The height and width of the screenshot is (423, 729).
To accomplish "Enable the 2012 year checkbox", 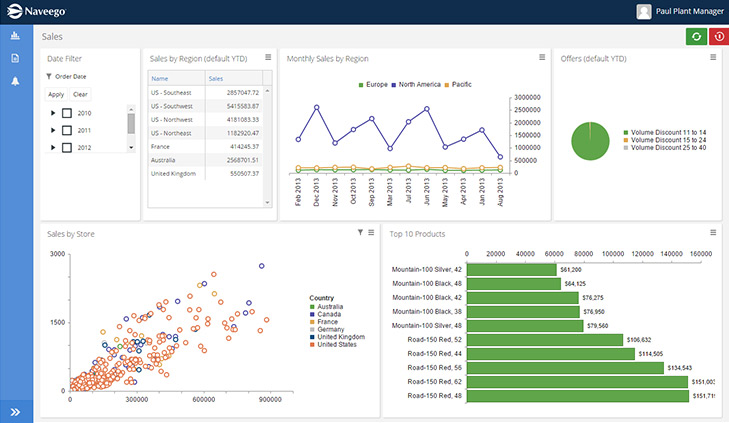I will pos(67,147).
